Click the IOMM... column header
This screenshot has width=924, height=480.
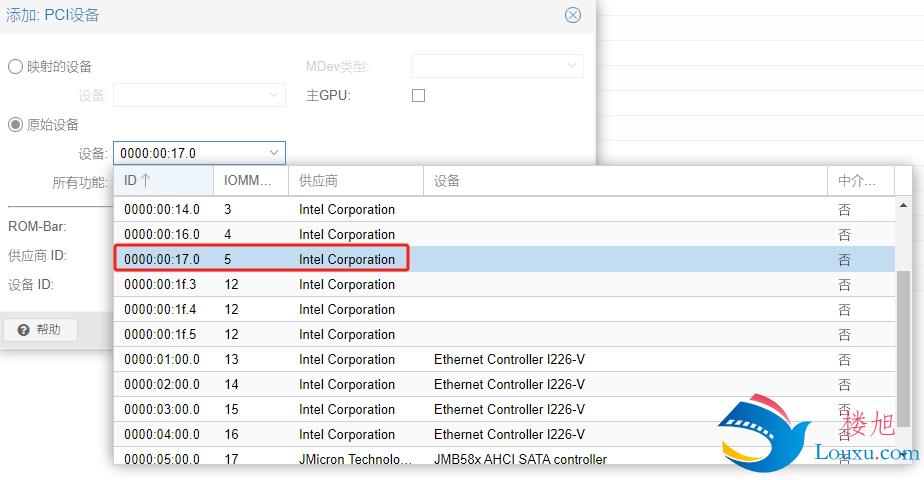pyautogui.click(x=250, y=181)
